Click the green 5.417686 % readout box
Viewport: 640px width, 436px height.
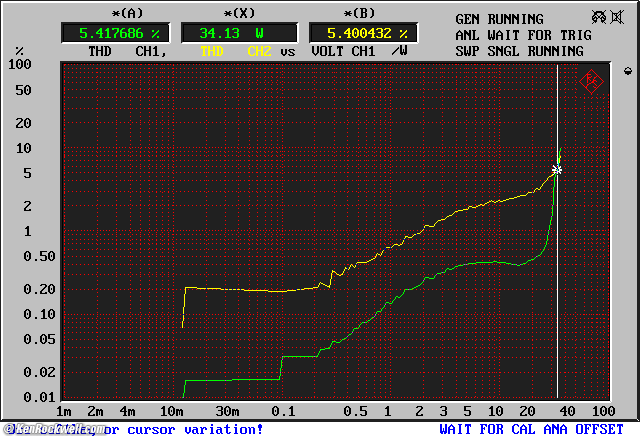(116, 33)
